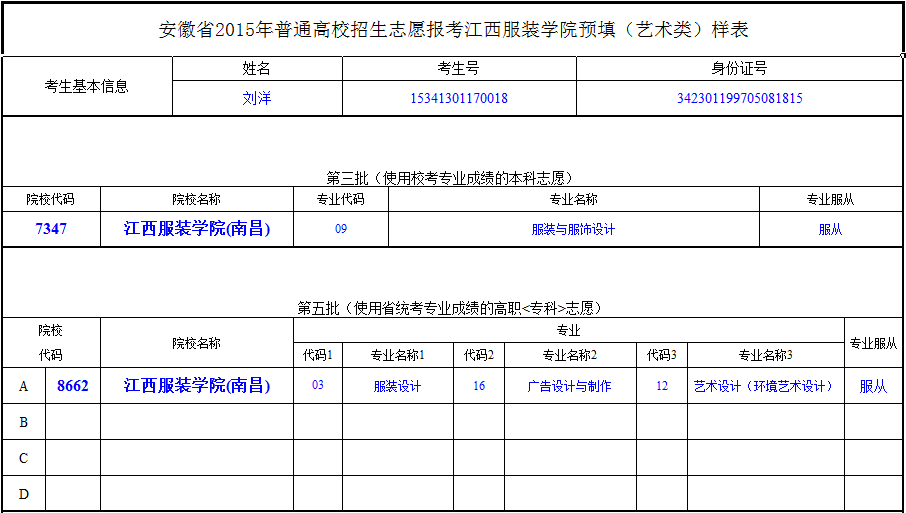906x513 pixels.
Task: Select row label D
Action: pyautogui.click(x=24, y=493)
